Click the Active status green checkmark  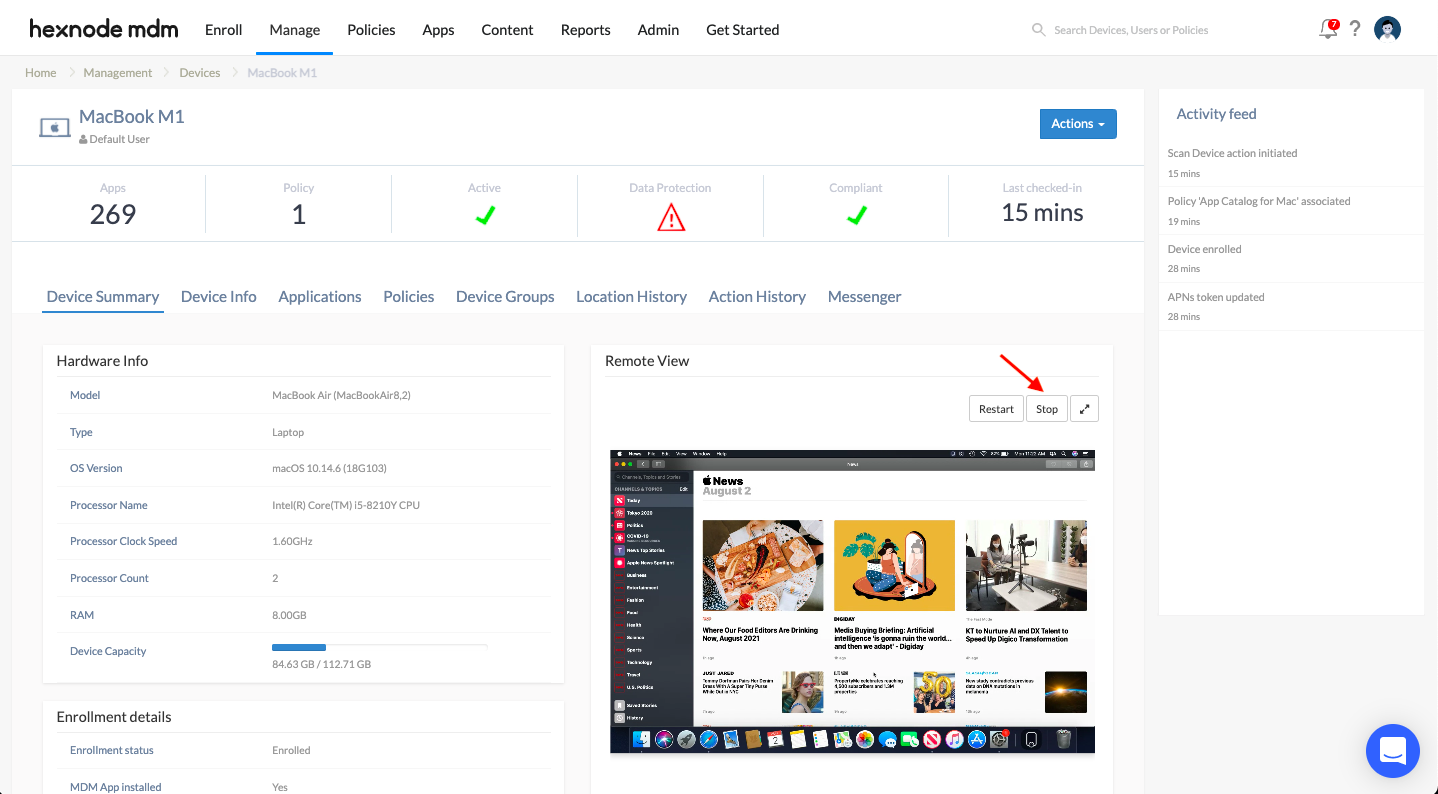[484, 213]
